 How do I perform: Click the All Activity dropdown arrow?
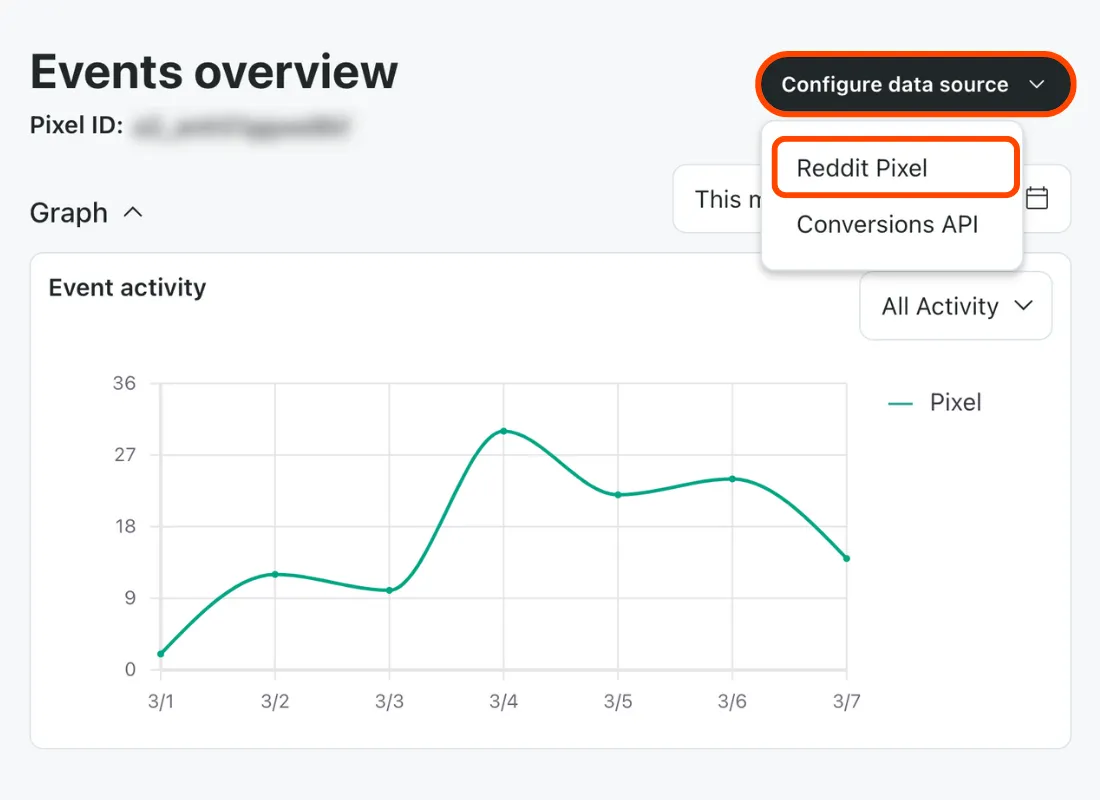point(1023,306)
